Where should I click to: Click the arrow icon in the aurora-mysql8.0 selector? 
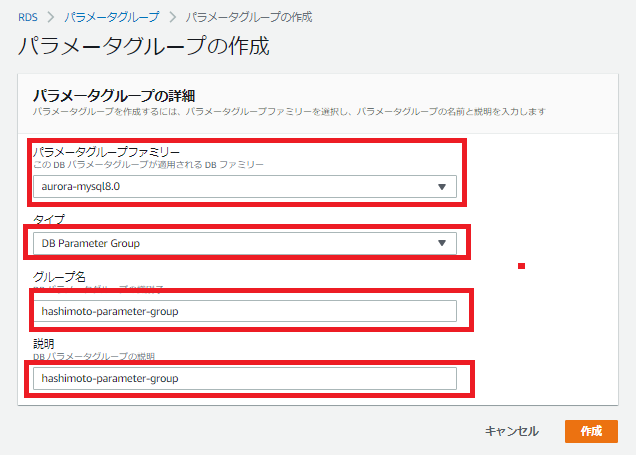click(442, 187)
